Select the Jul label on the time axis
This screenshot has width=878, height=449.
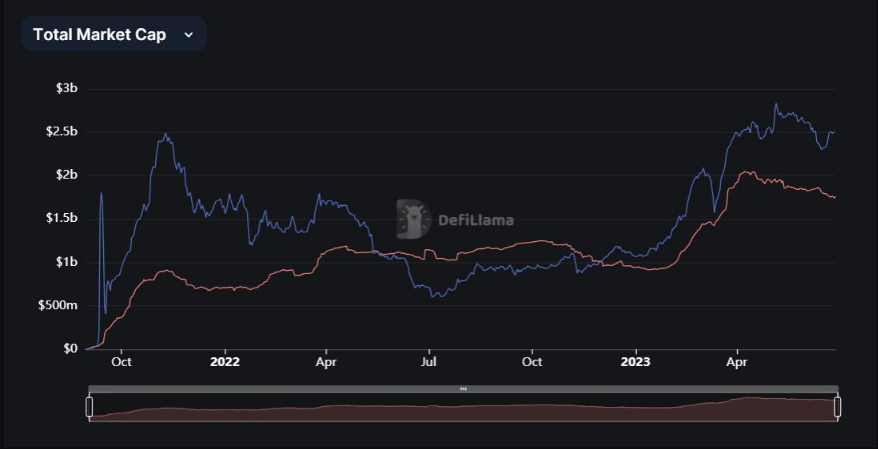point(428,362)
